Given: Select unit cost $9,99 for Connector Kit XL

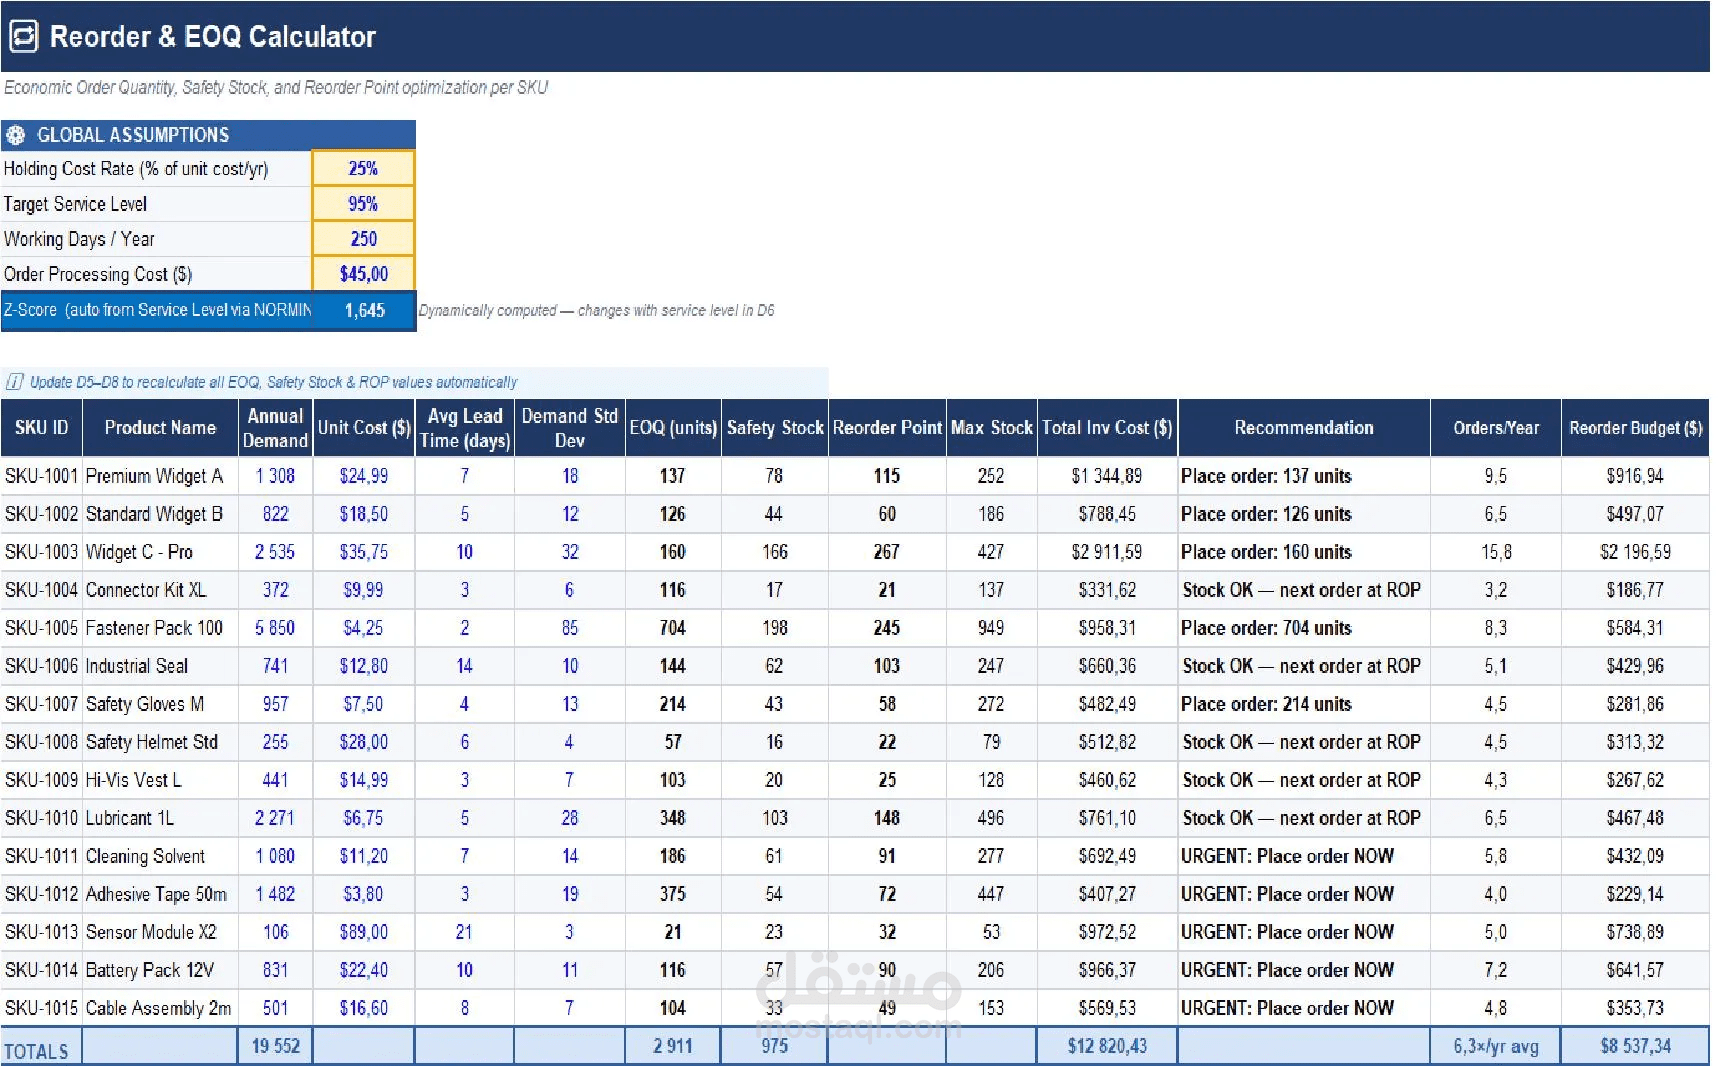Looking at the screenshot, I should click(x=364, y=590).
